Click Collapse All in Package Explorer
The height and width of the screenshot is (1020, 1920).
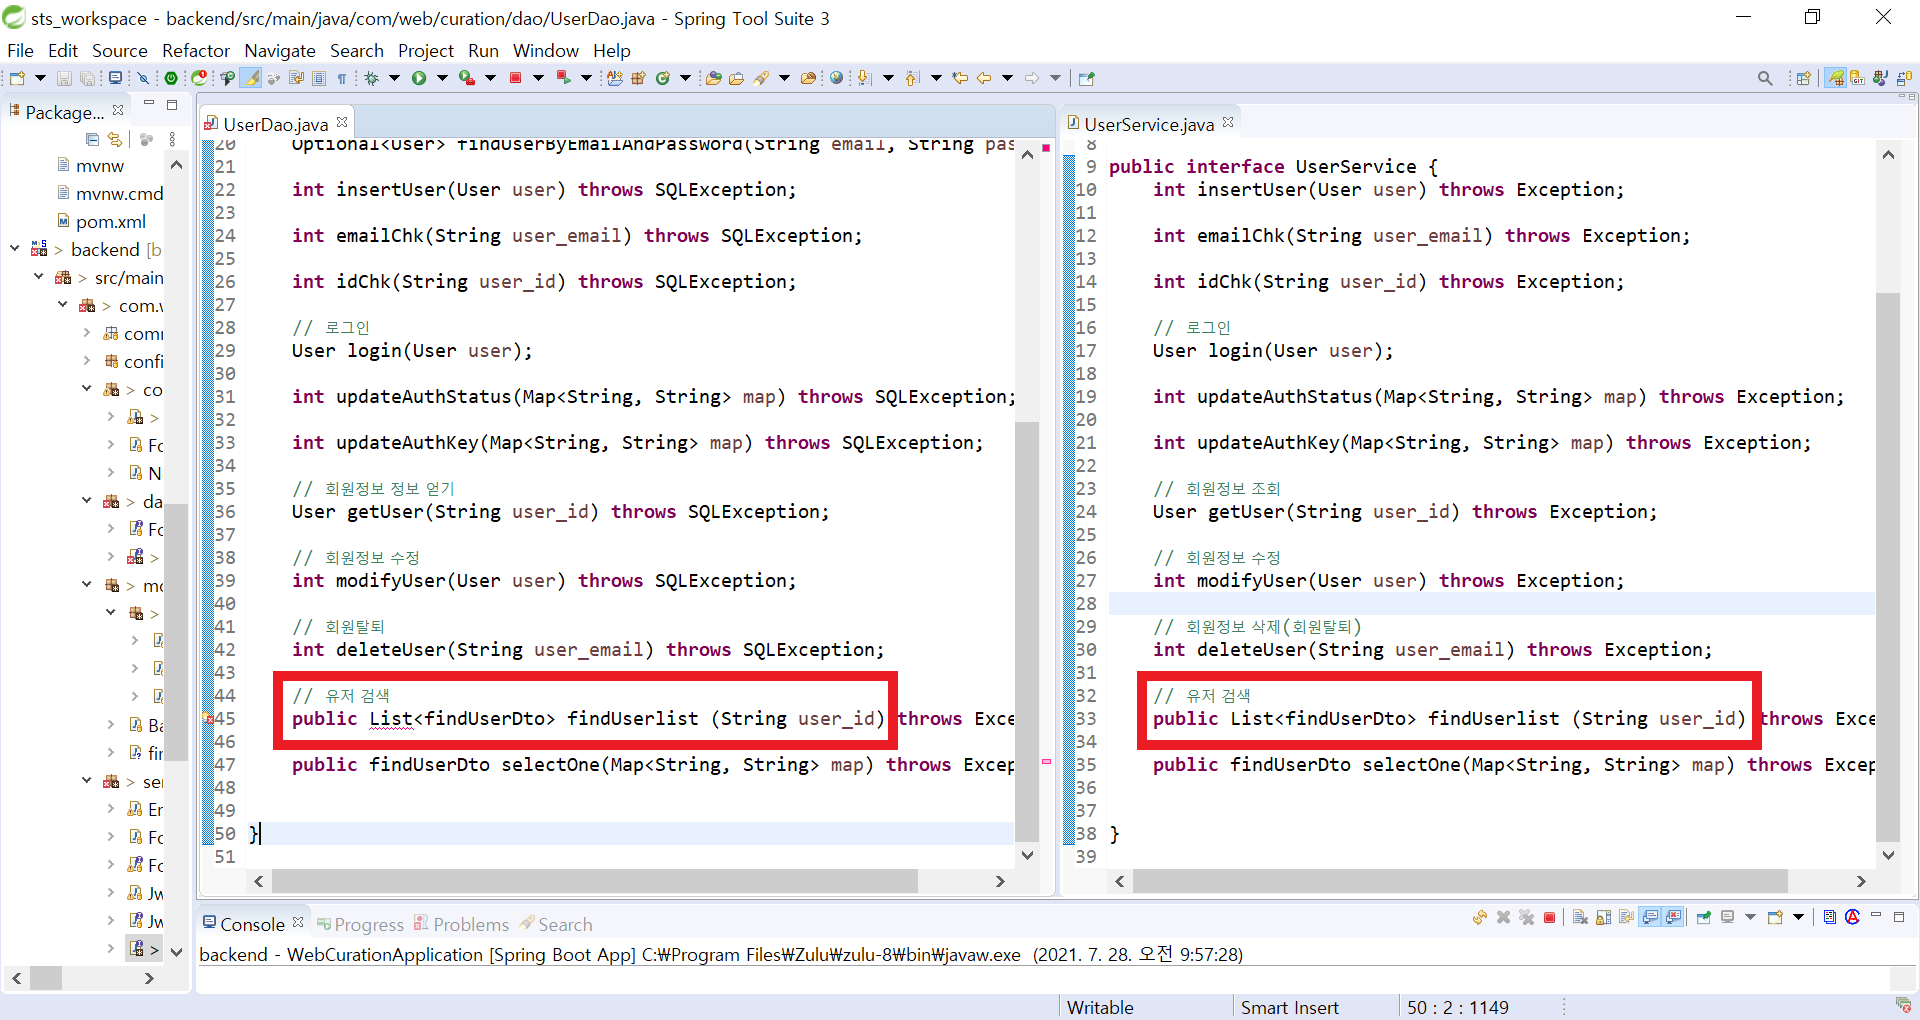[x=93, y=139]
